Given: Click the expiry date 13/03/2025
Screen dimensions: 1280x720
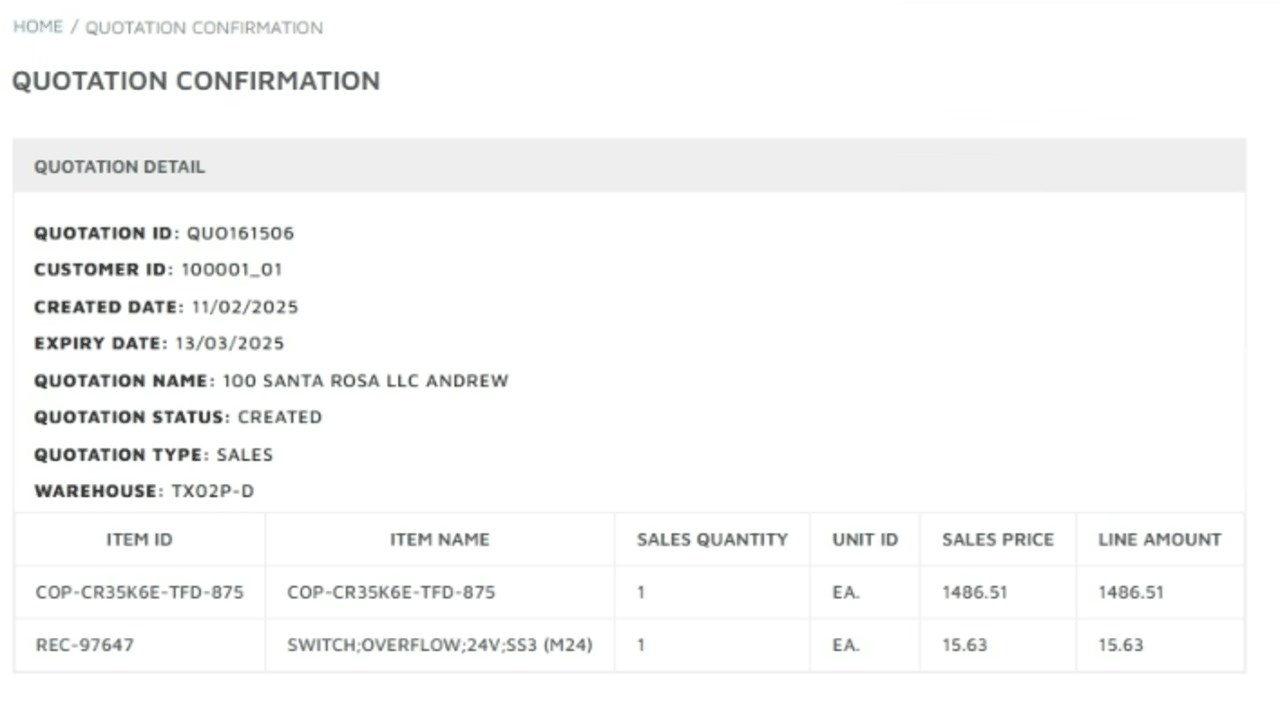Looking at the screenshot, I should tap(229, 343).
